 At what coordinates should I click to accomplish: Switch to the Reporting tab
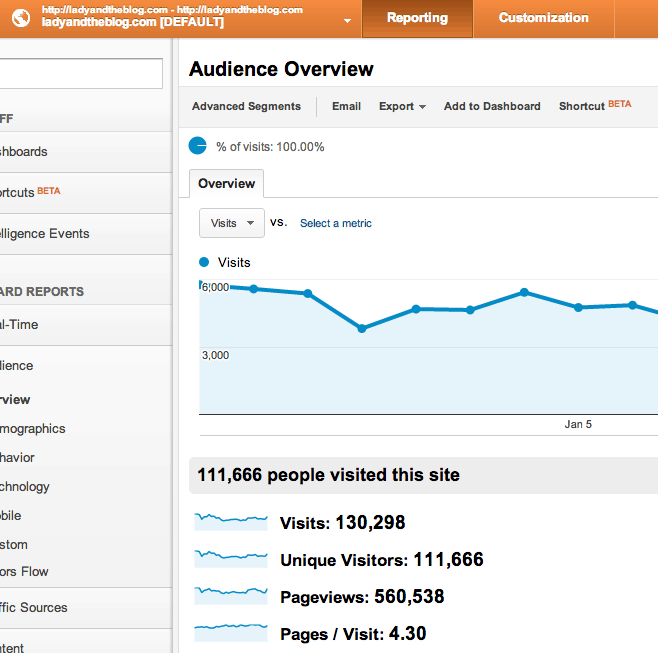(417, 18)
